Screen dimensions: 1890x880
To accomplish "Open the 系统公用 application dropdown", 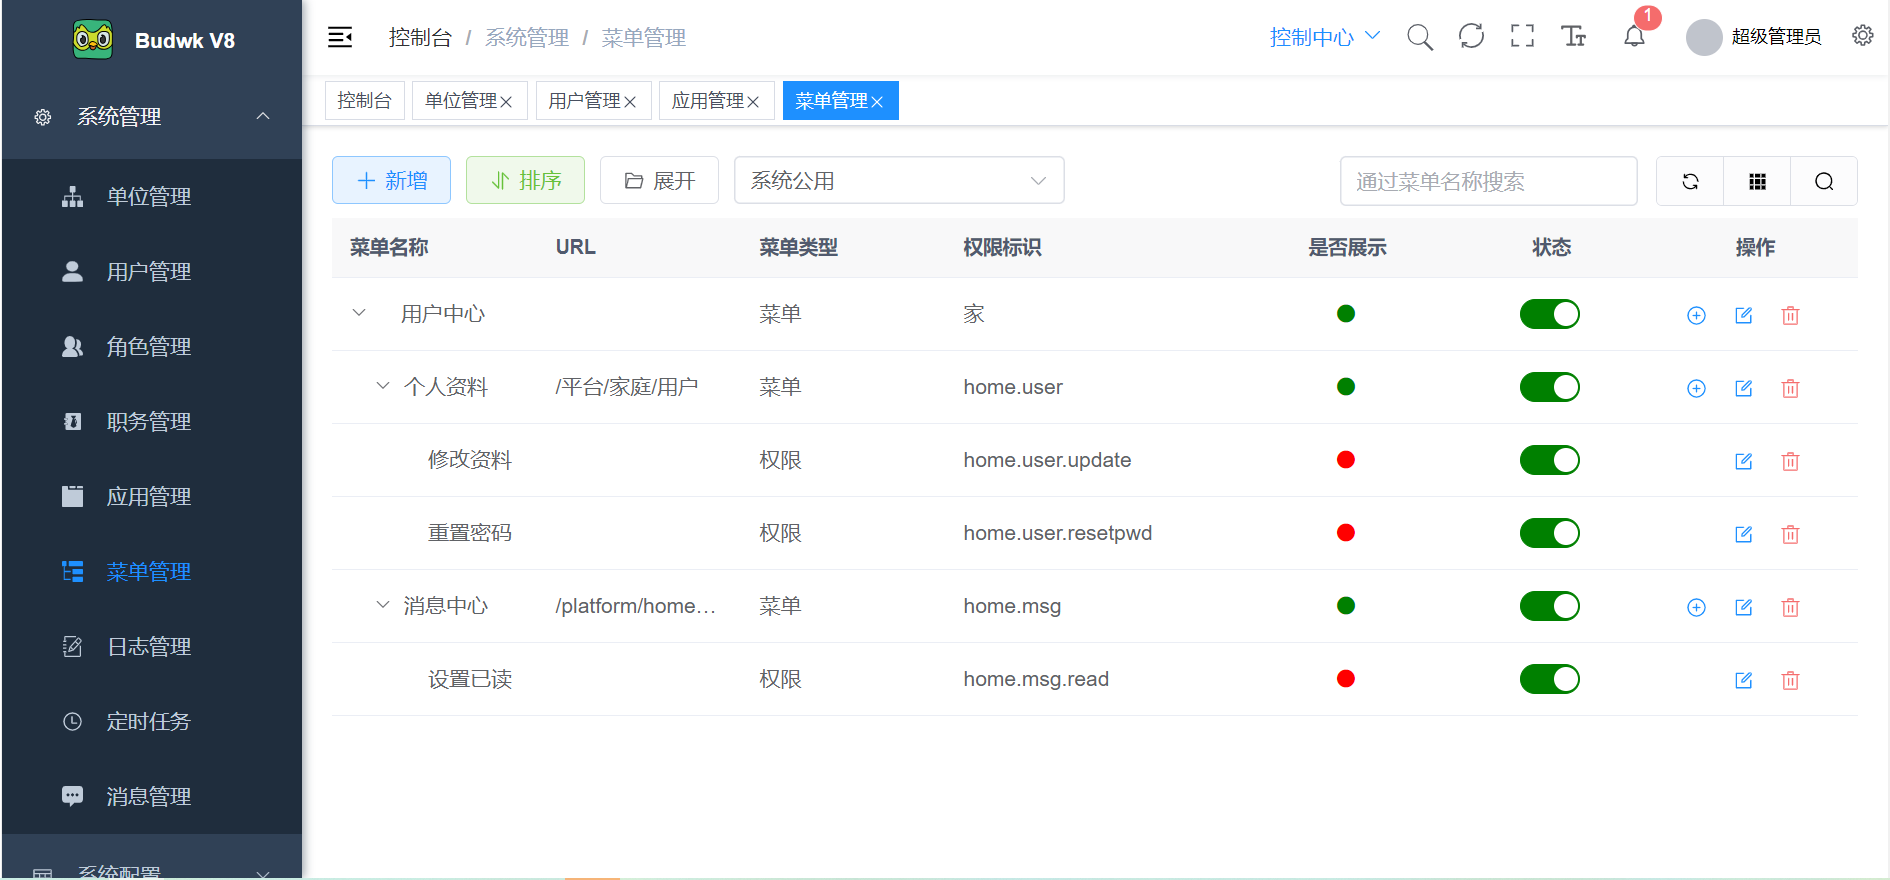I will 898,181.
